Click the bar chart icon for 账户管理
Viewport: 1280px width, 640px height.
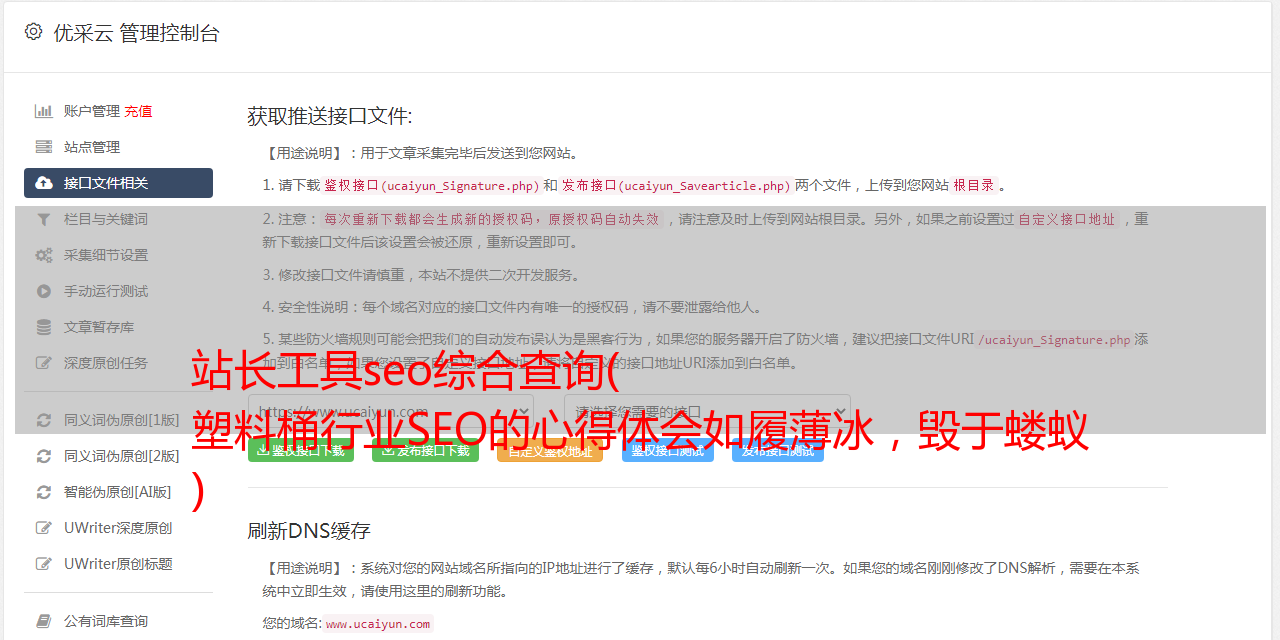click(44, 111)
